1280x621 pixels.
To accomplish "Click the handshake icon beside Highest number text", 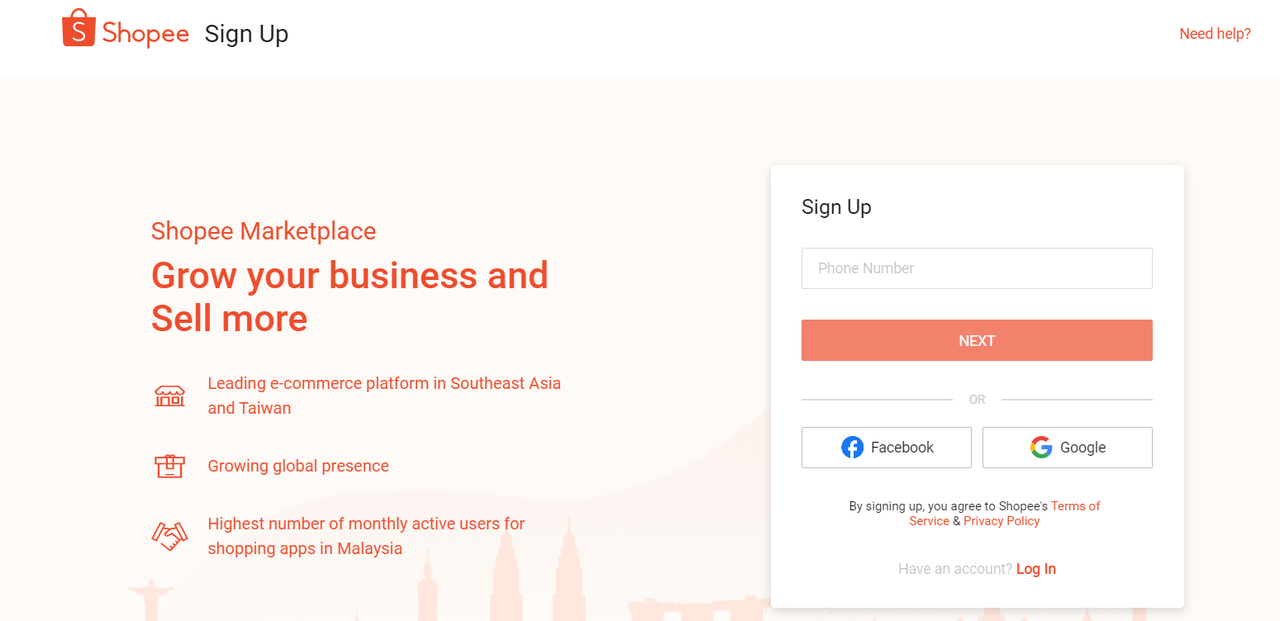I will pos(170,536).
